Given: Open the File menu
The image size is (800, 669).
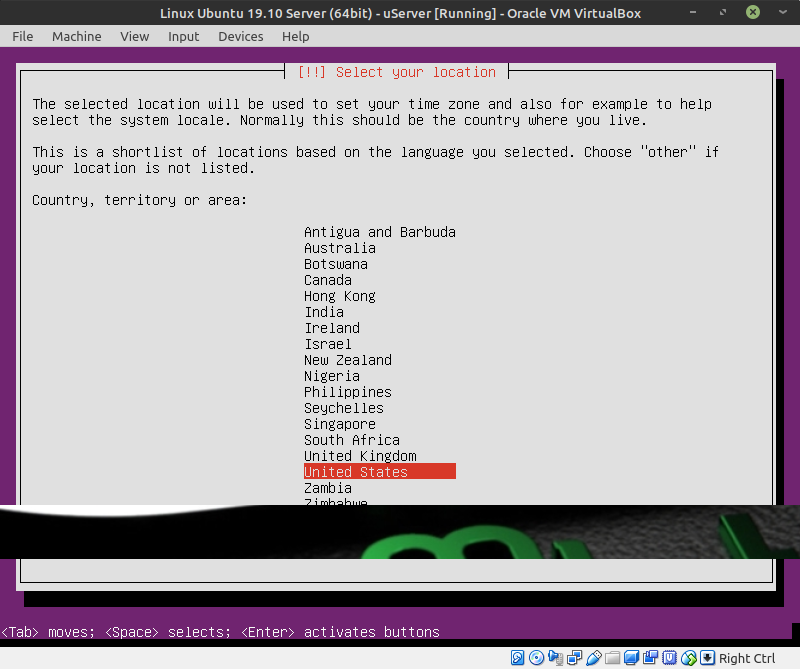Looking at the screenshot, I should (22, 37).
